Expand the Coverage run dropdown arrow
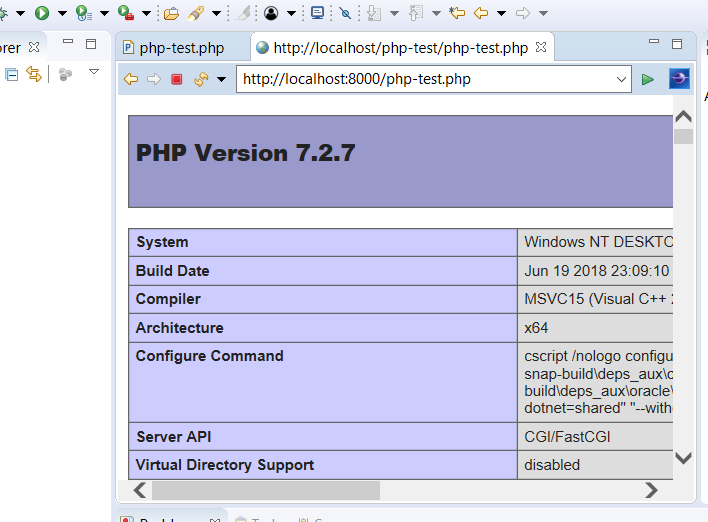The image size is (708, 522). pos(104,13)
